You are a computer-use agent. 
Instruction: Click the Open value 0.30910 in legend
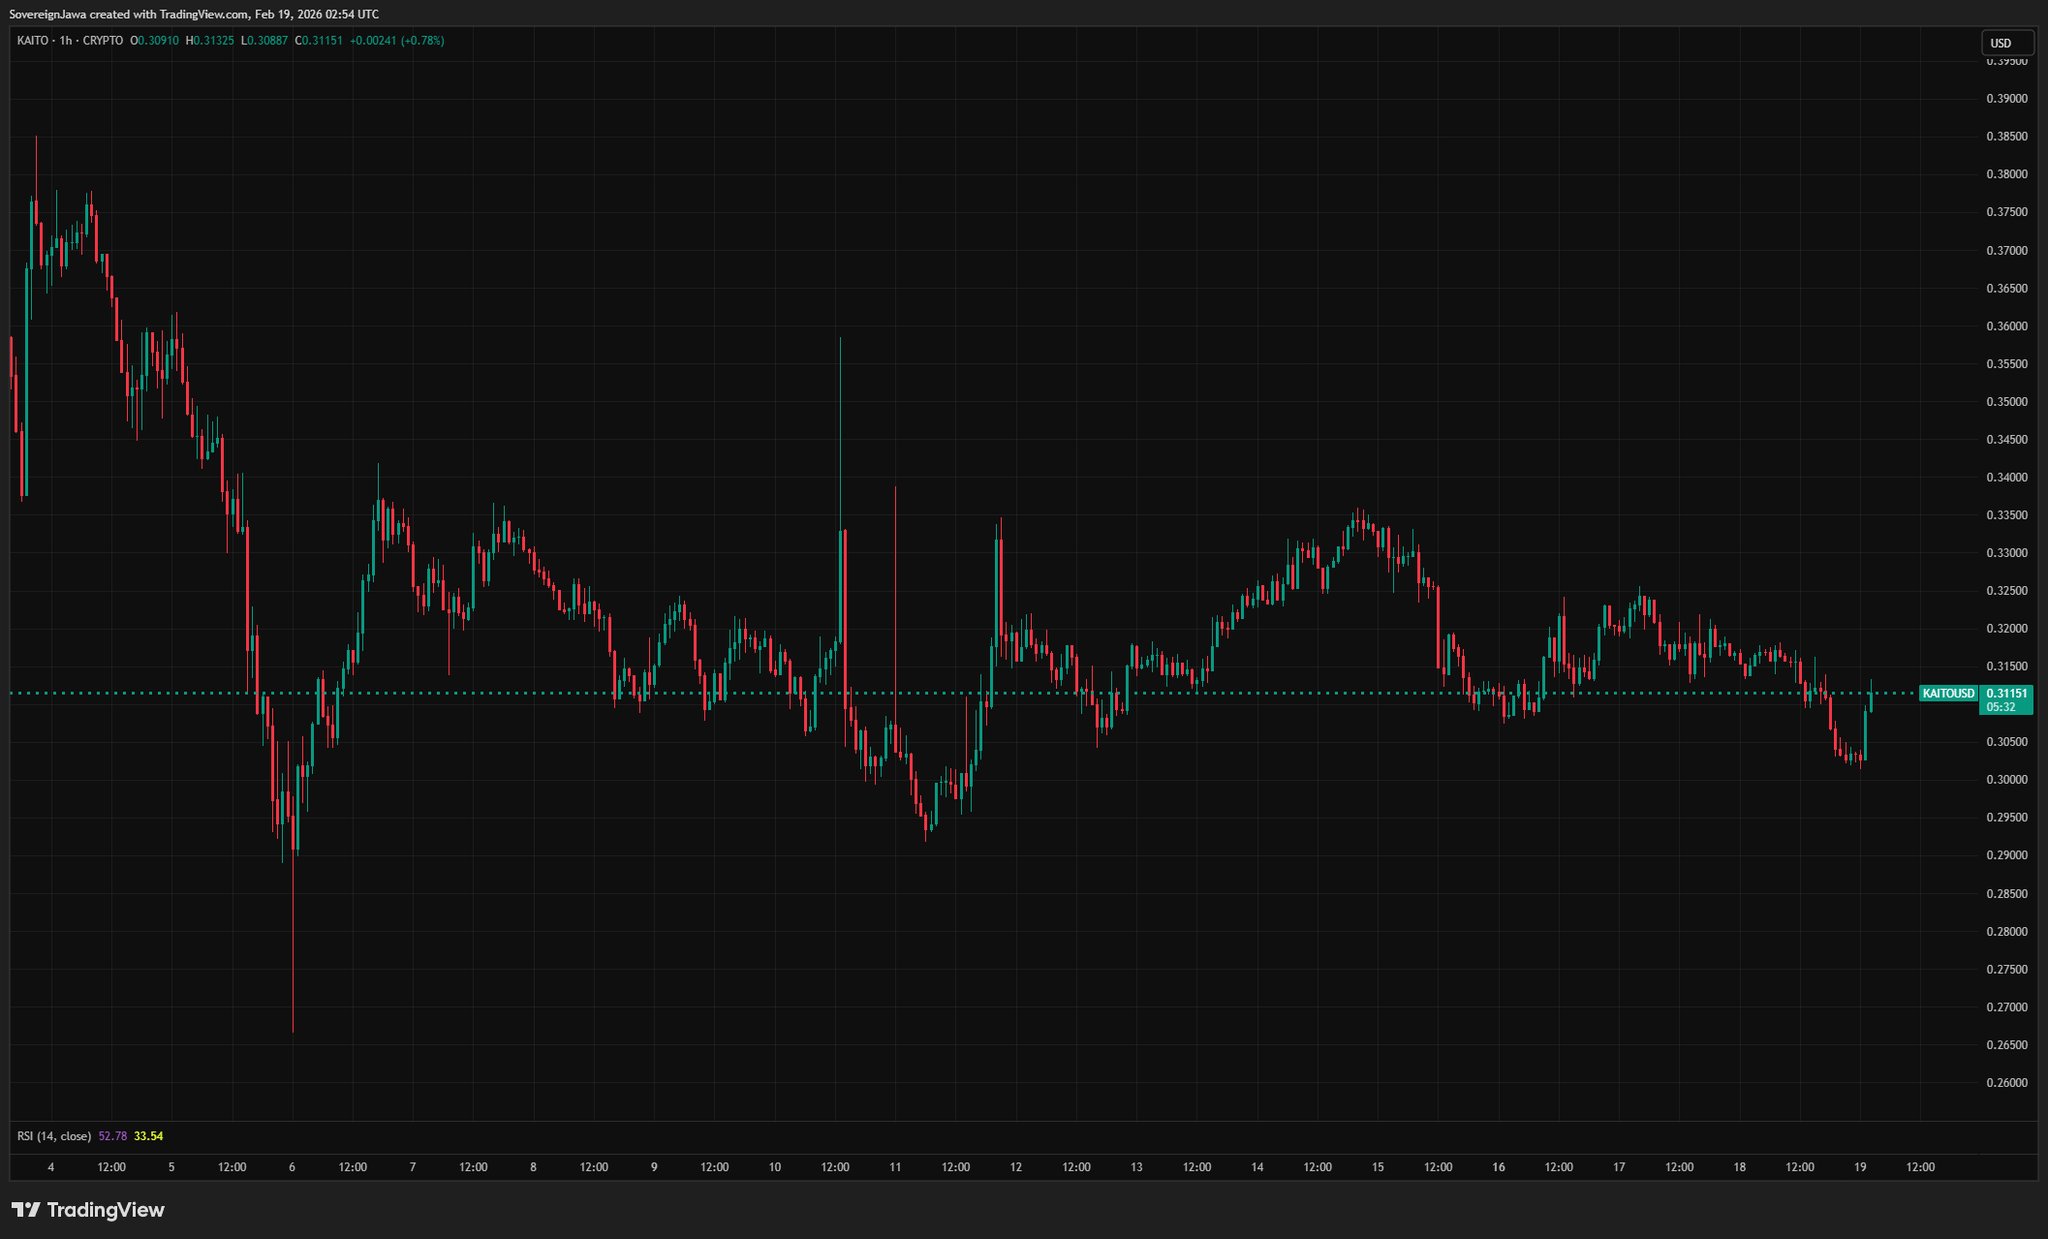point(158,41)
